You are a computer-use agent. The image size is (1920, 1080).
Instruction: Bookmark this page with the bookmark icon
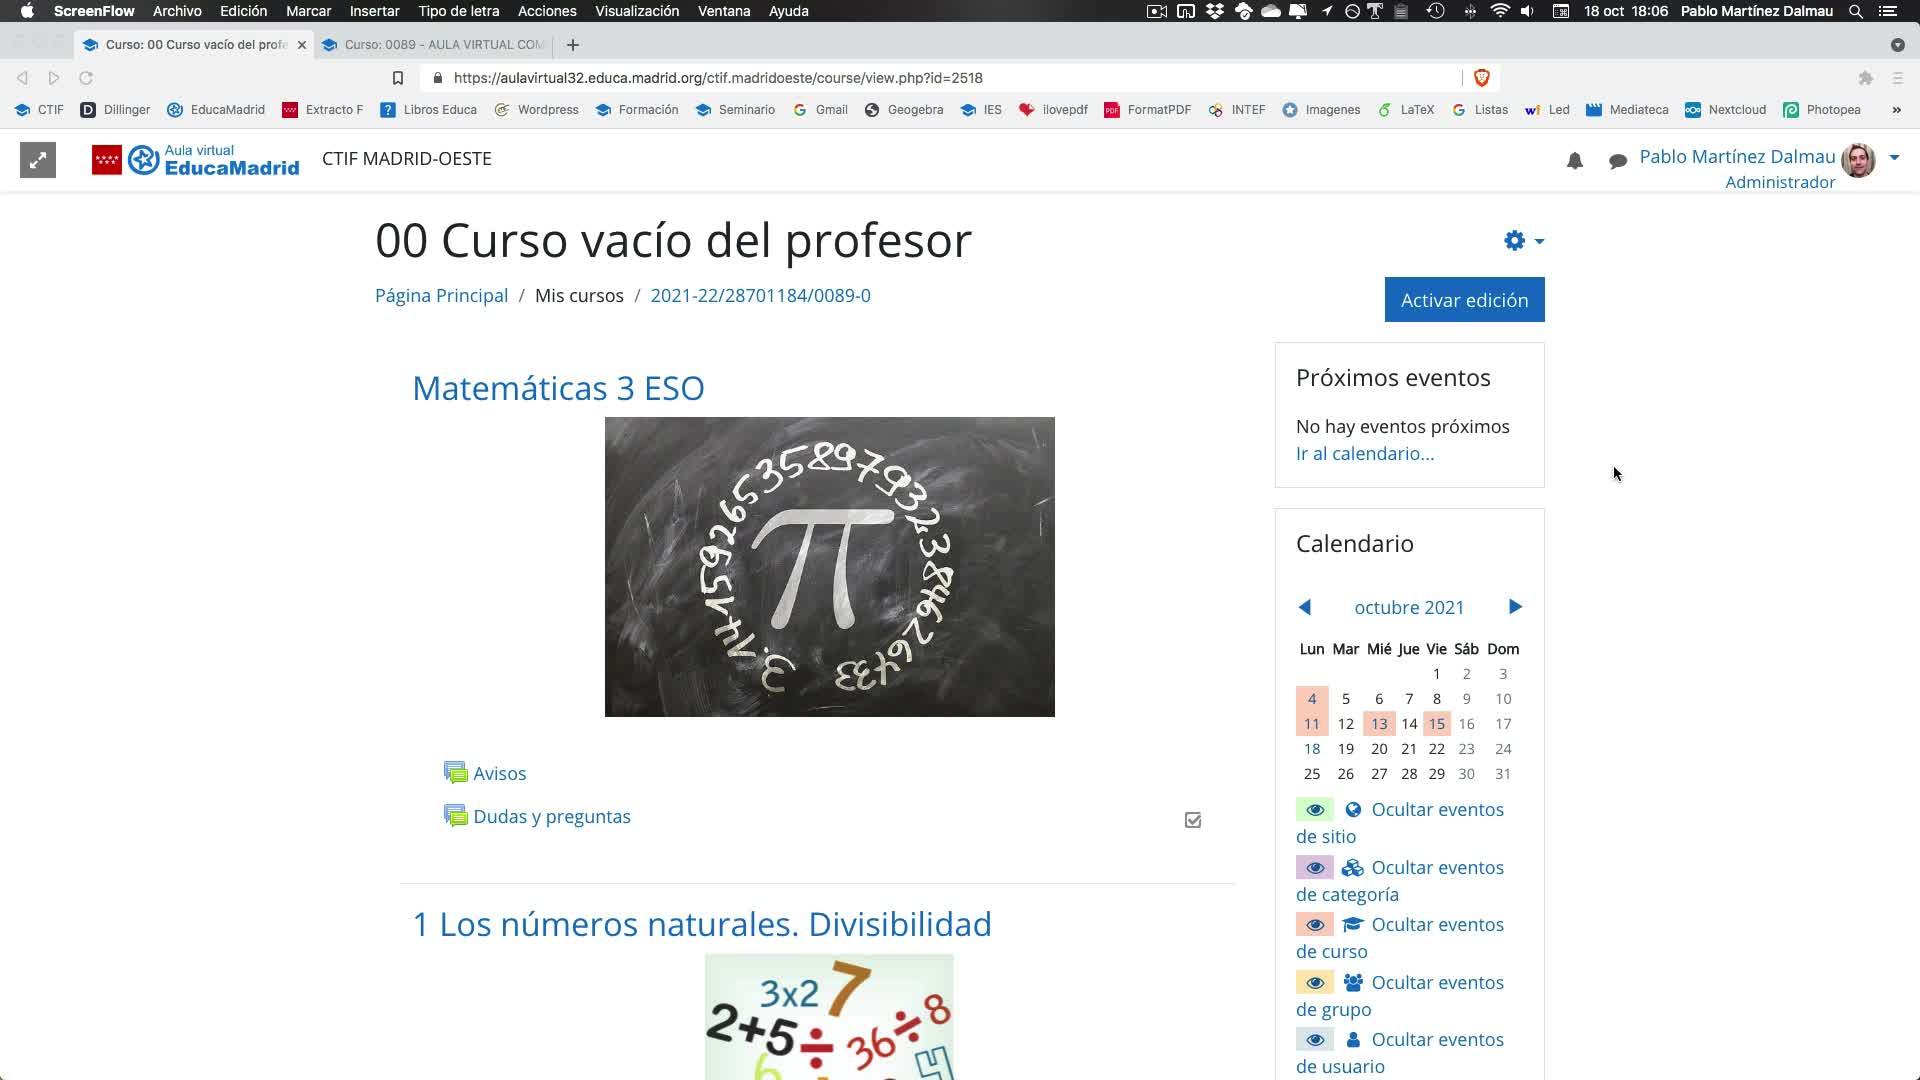click(398, 78)
